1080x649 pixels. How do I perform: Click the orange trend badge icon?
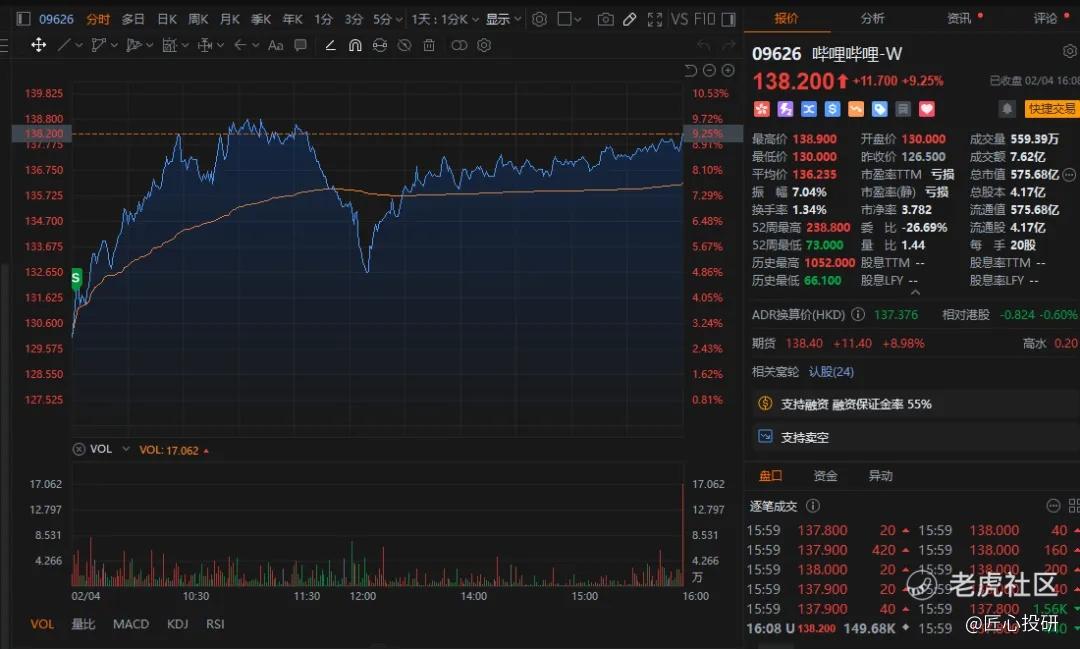[x=855, y=109]
